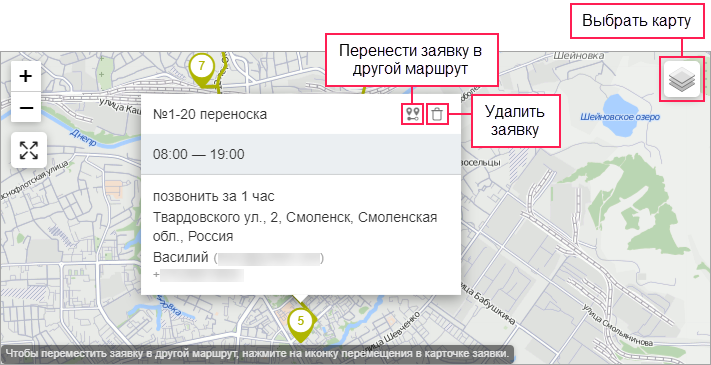
Task: Click the 08:00 — 19:00 time window
Action: [x=199, y=154]
